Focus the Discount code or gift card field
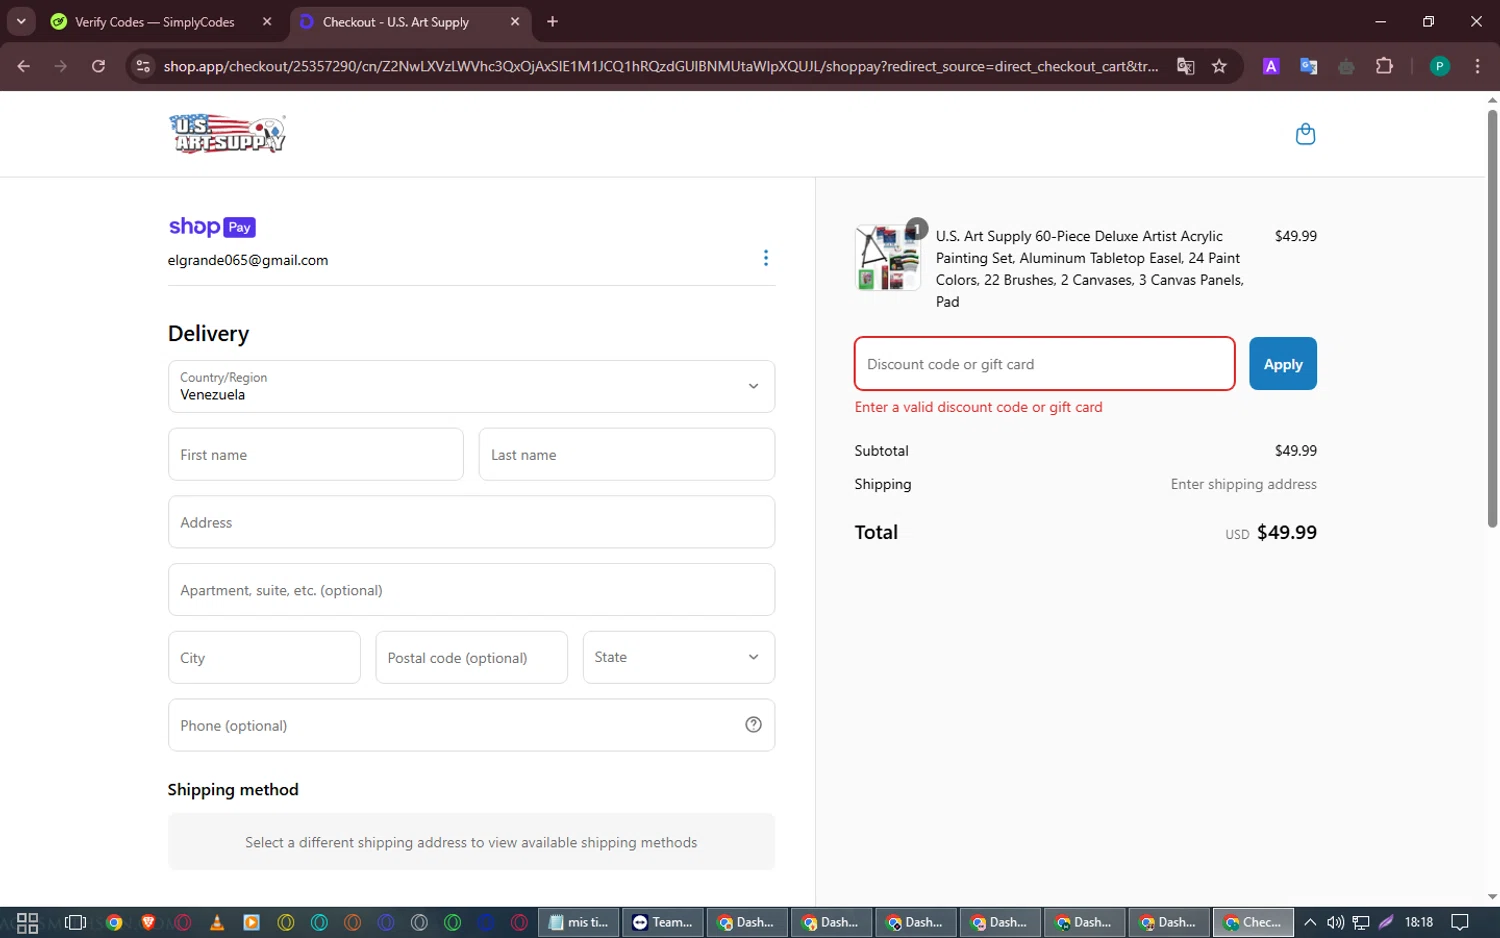Image resolution: width=1500 pixels, height=938 pixels. 1044,364
